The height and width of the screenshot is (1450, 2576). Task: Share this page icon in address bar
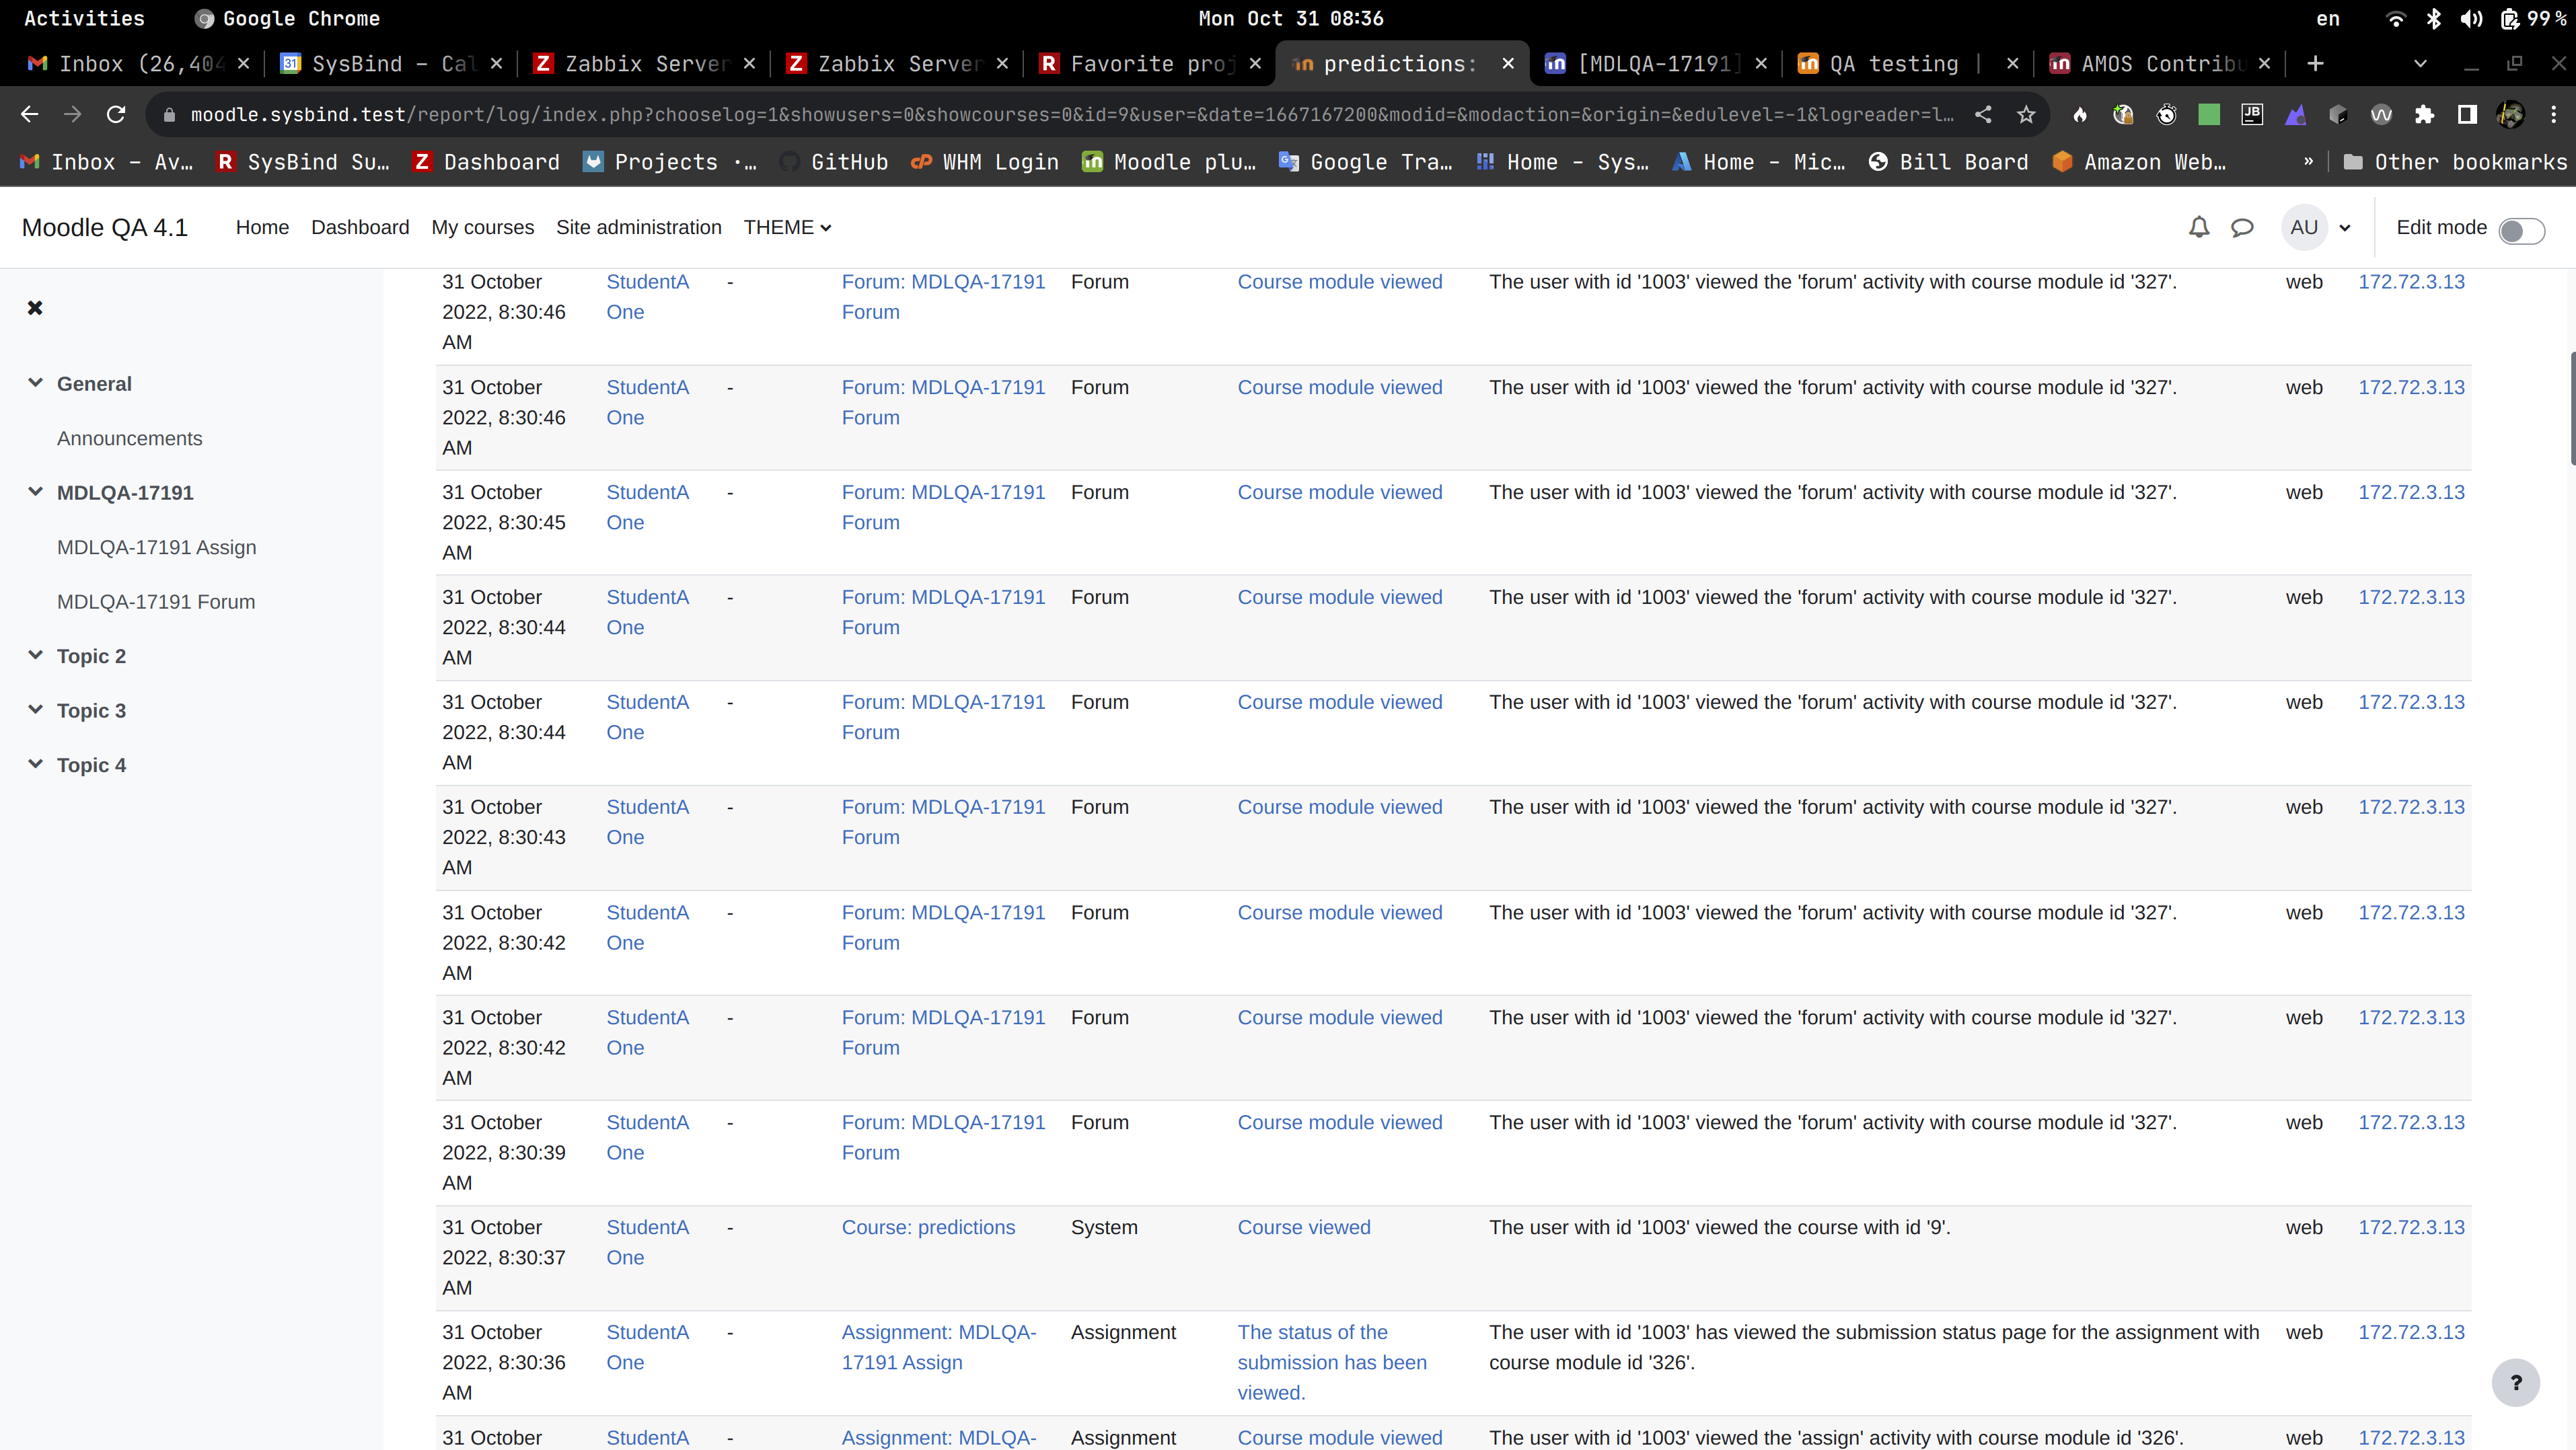(x=1983, y=115)
